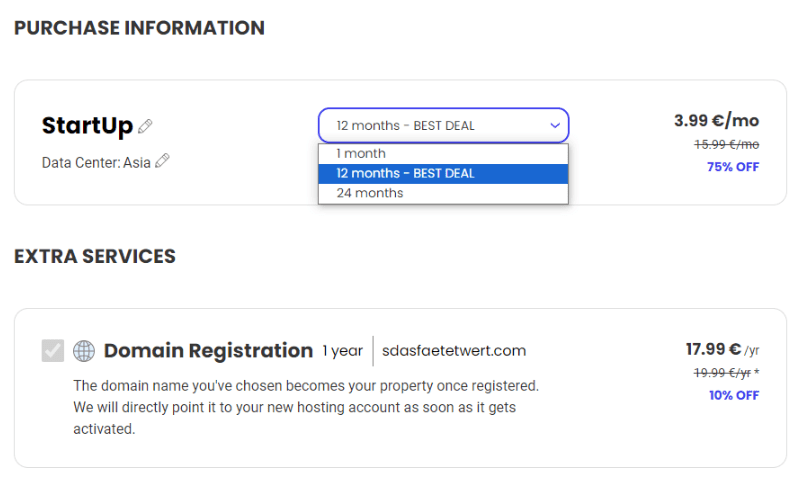Toggle the Domain Registration checkbox
The image size is (800, 481).
(x=53, y=350)
